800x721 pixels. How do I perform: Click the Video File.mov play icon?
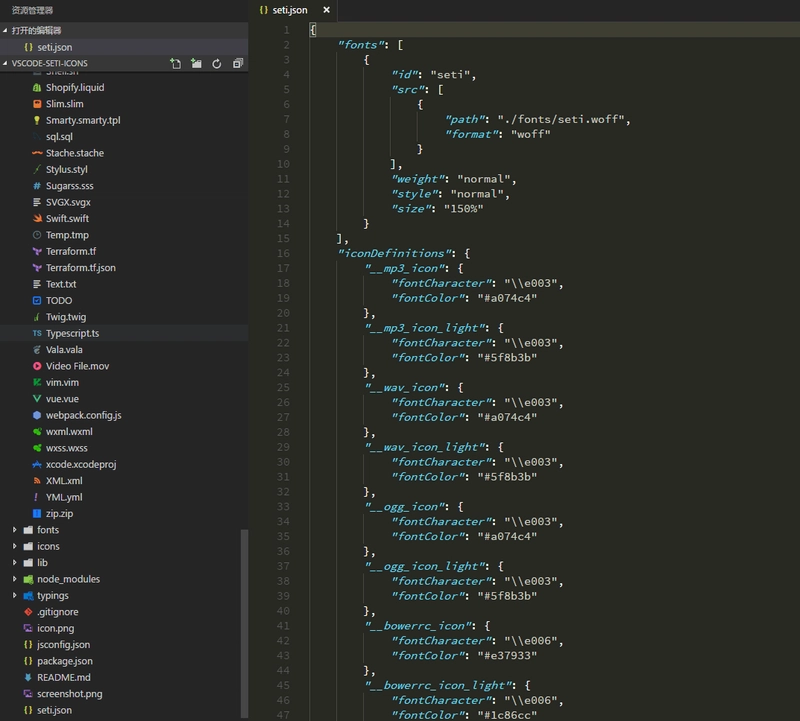tap(37, 366)
